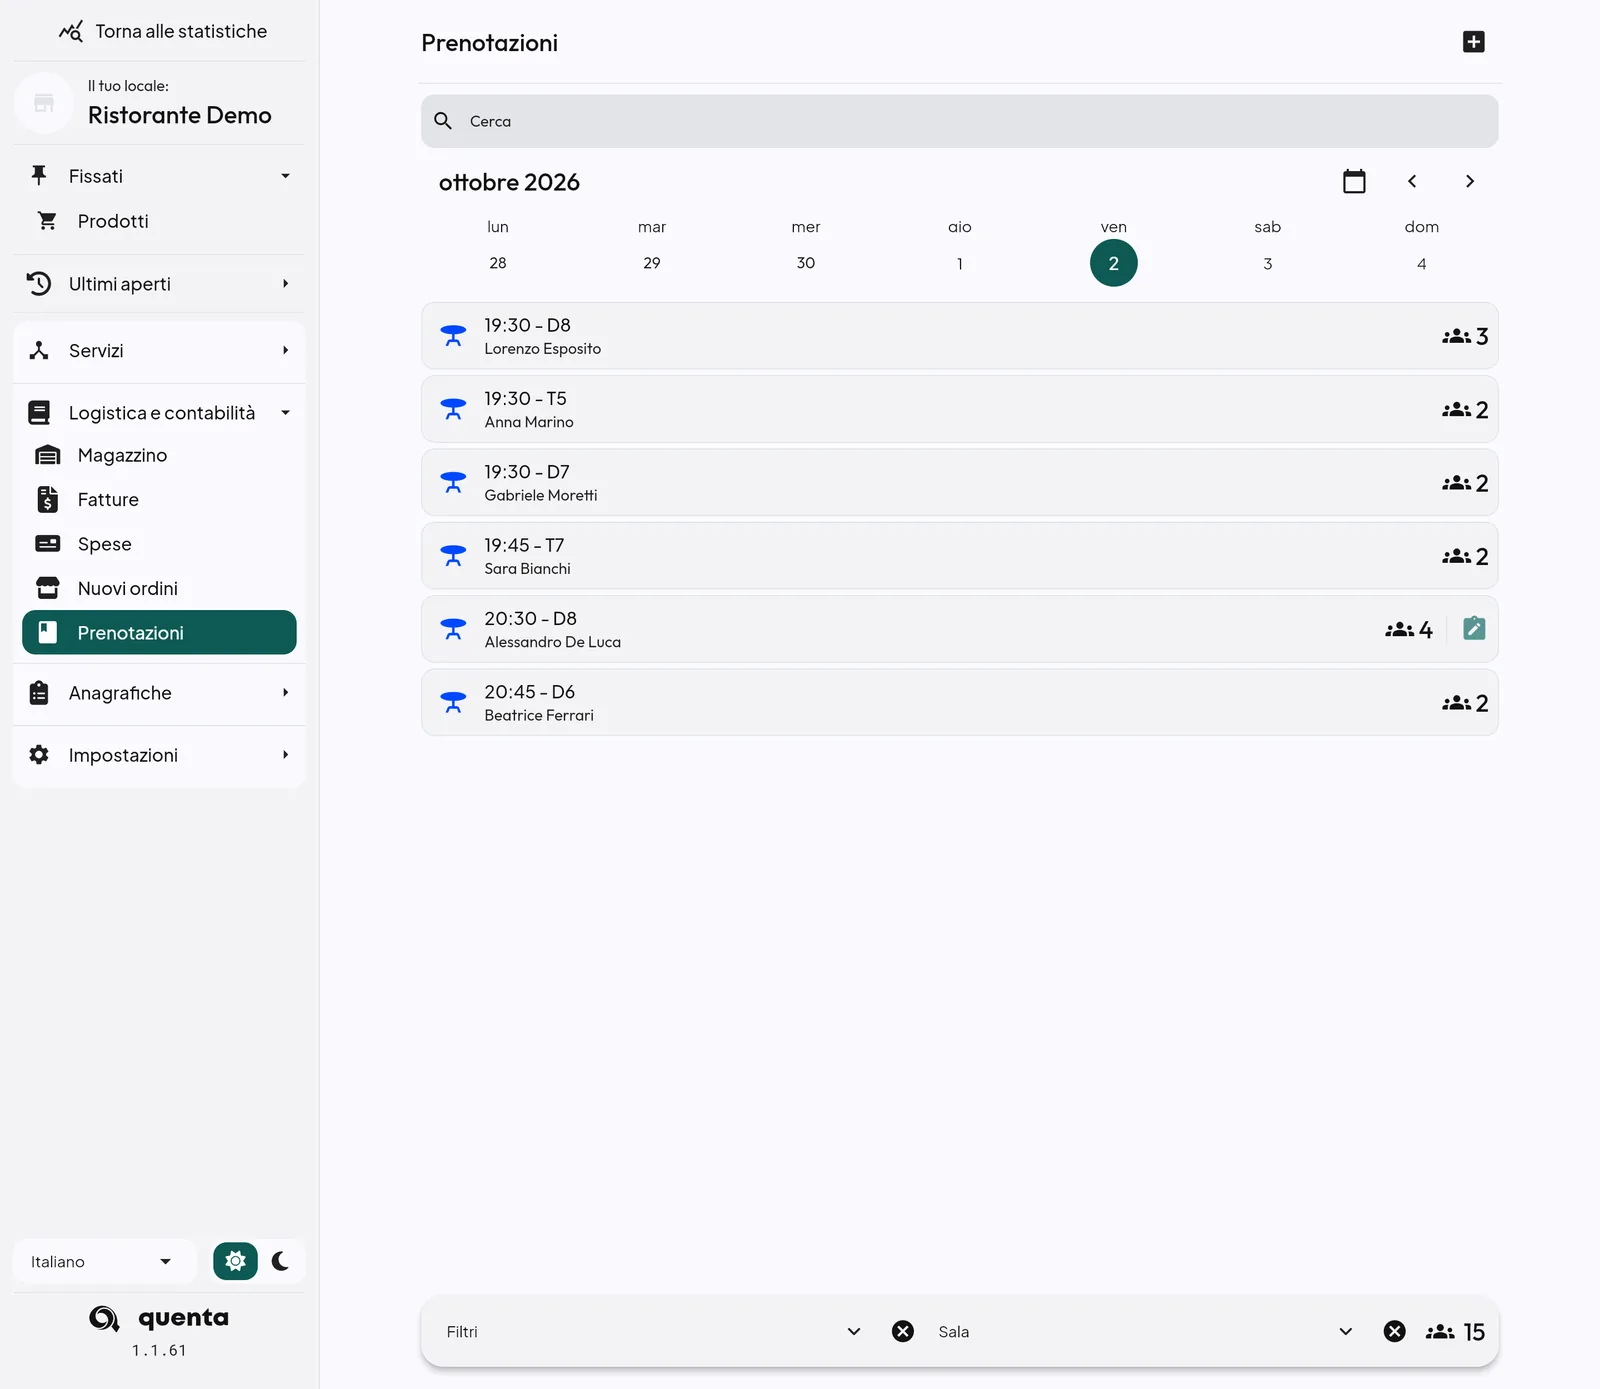Select Friday 2 highlighted date
1600x1389 pixels.
click(x=1113, y=263)
